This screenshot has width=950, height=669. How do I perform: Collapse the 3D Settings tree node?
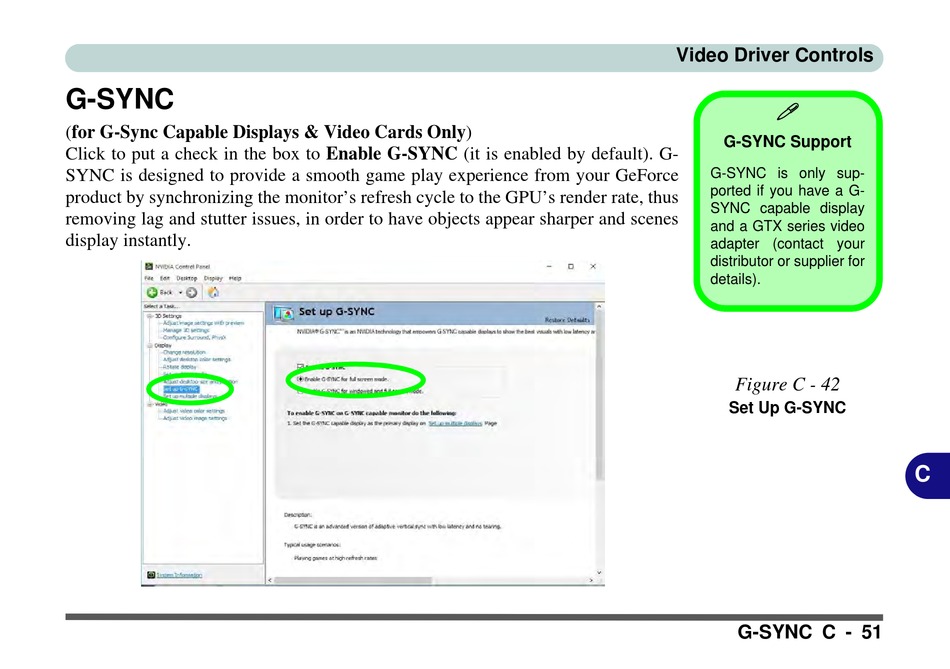click(x=149, y=316)
